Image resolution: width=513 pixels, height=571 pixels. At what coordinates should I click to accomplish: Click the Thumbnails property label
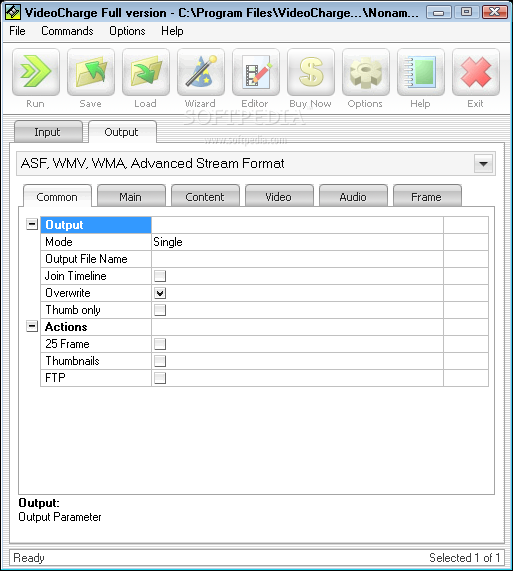pyautogui.click(x=72, y=361)
